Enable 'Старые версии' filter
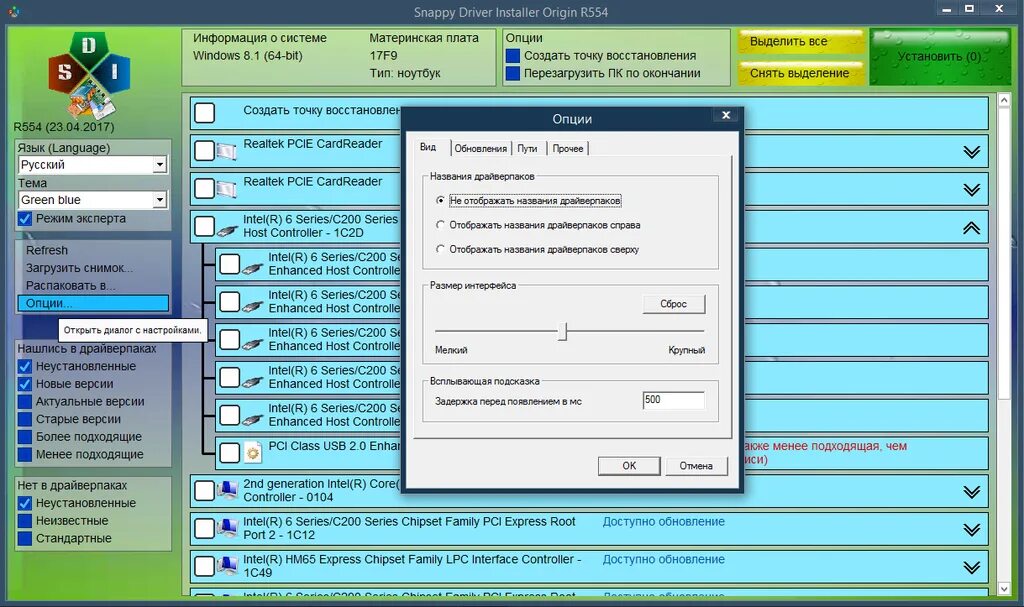The image size is (1024, 607). 25,419
